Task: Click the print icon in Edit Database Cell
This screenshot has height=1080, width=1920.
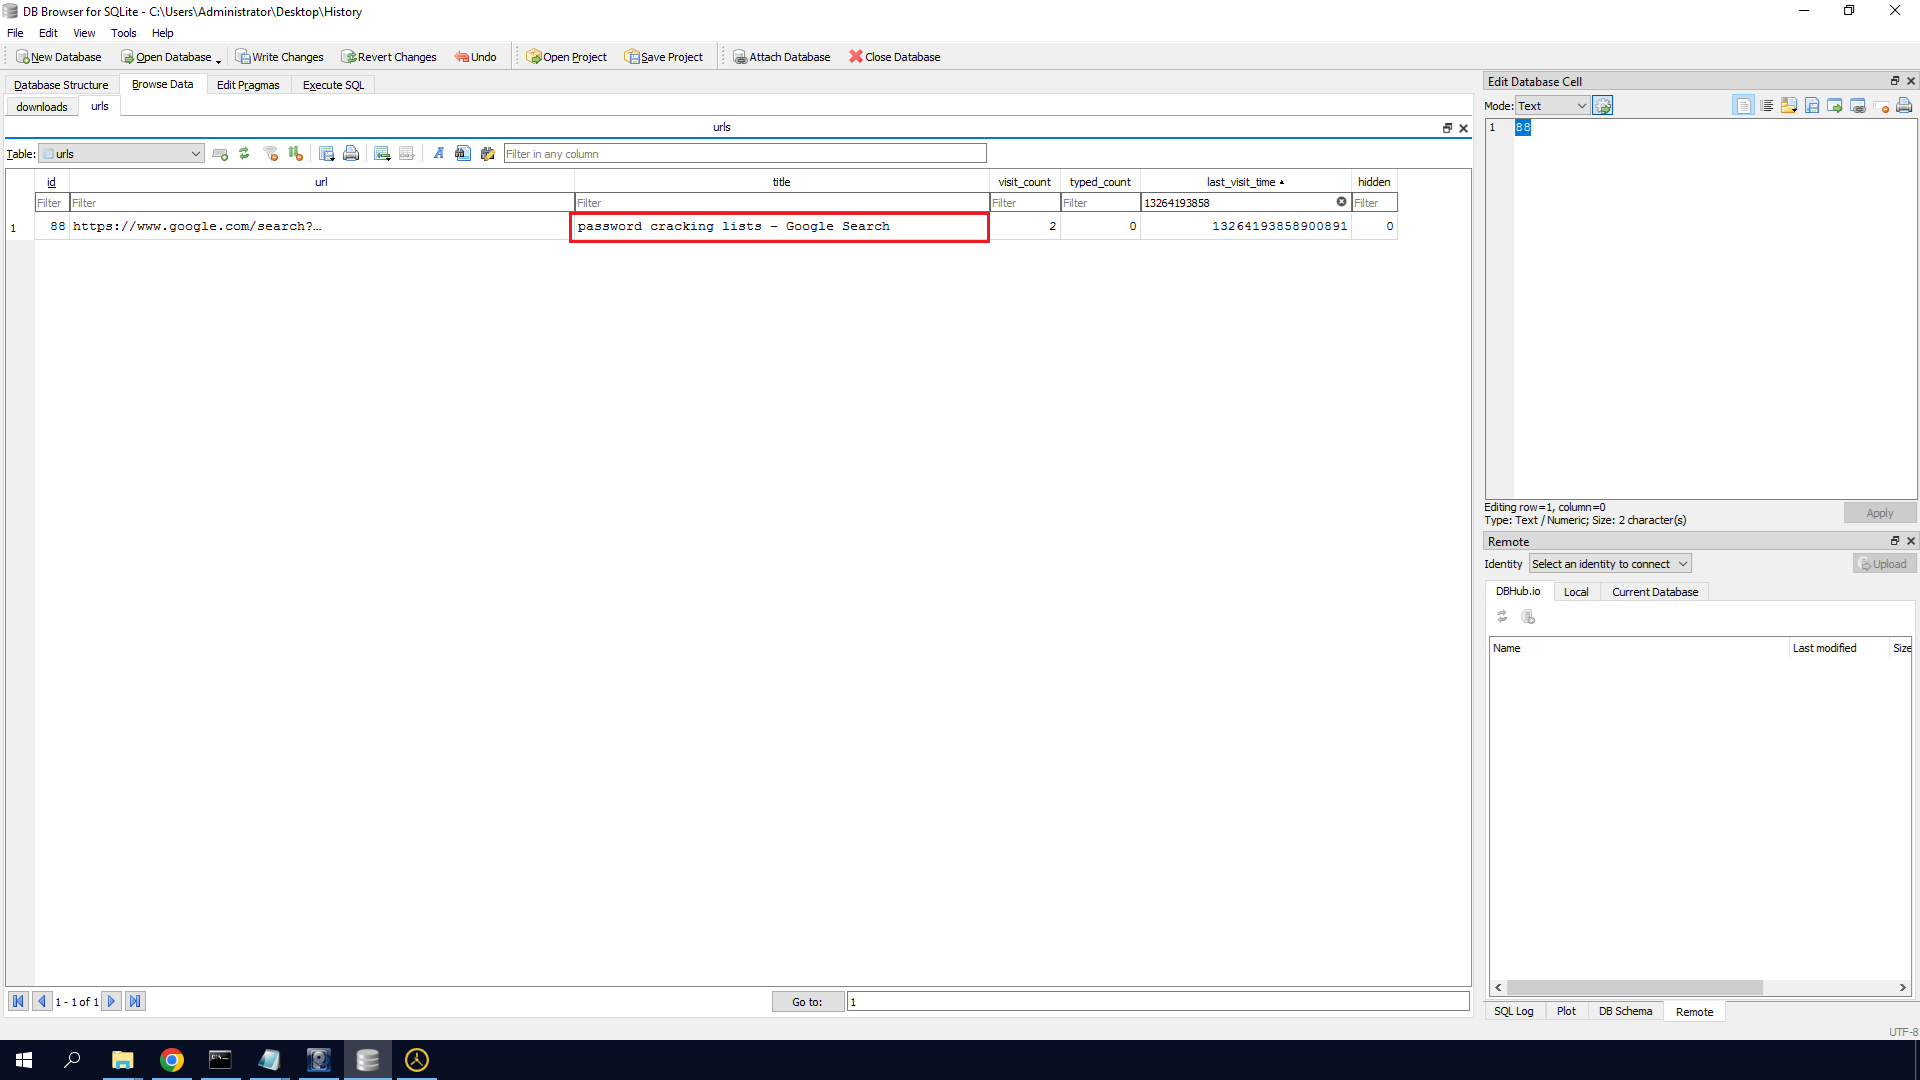Action: 1904,106
